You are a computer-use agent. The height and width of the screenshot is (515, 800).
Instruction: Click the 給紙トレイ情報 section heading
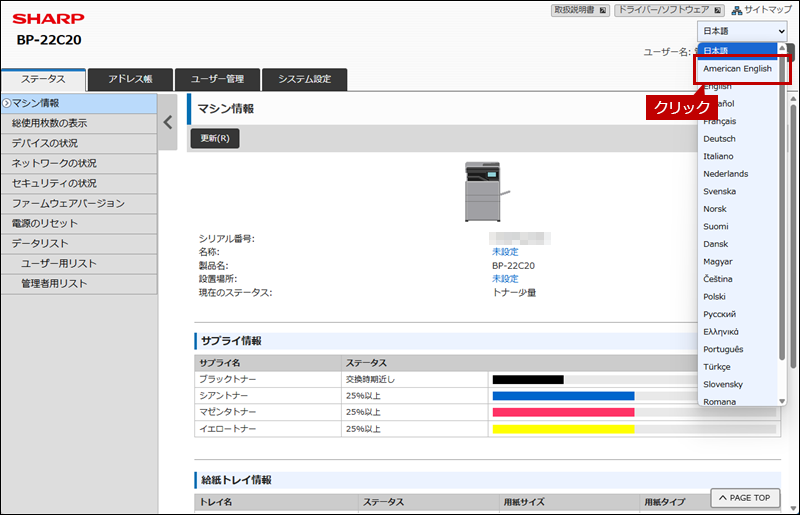coord(236,480)
